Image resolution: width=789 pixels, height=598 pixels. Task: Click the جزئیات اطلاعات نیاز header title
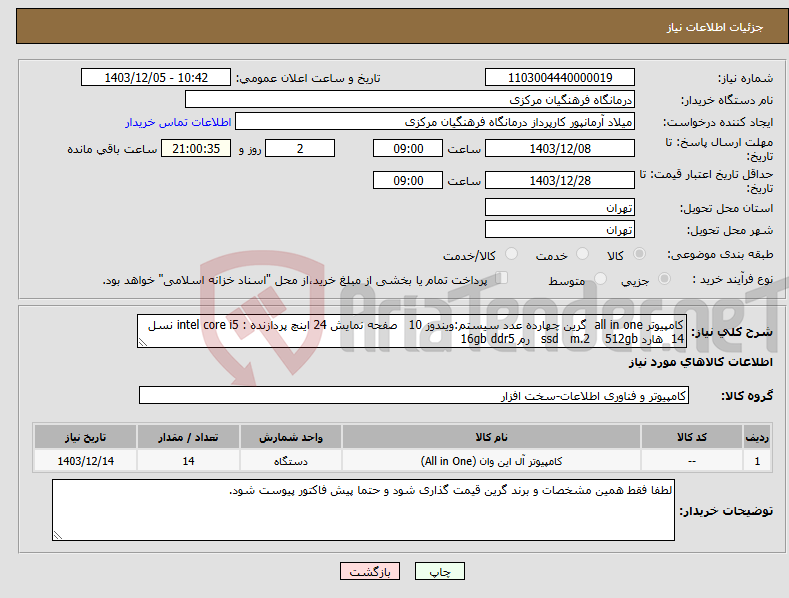[715, 27]
